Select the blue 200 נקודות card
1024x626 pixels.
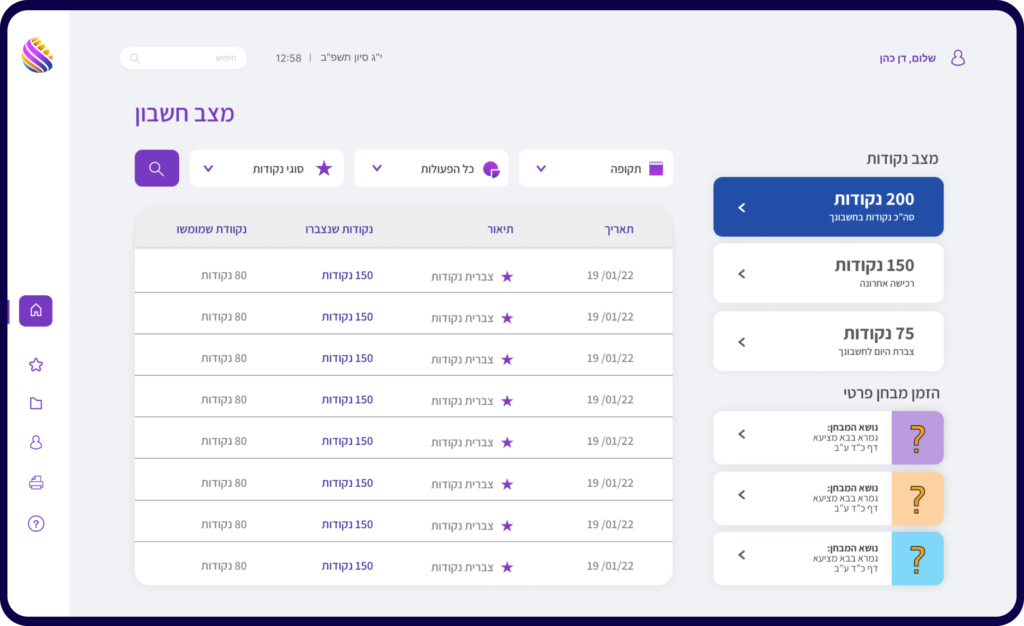point(828,207)
